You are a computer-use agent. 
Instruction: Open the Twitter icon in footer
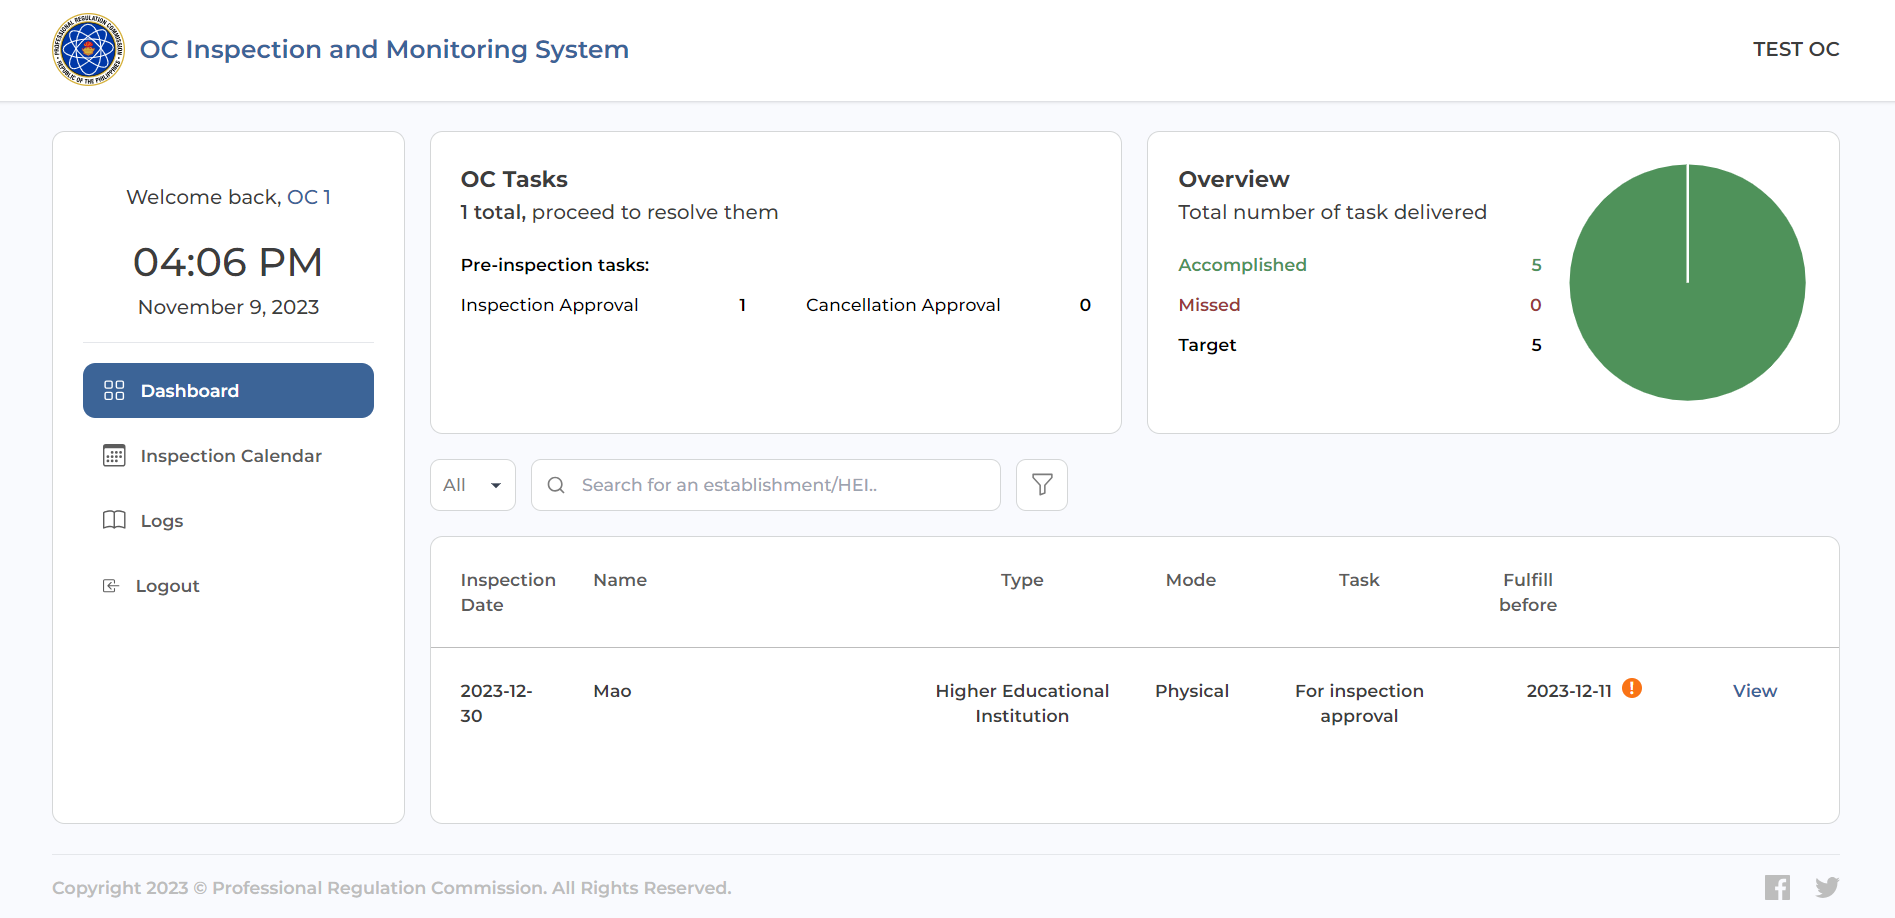1827,887
